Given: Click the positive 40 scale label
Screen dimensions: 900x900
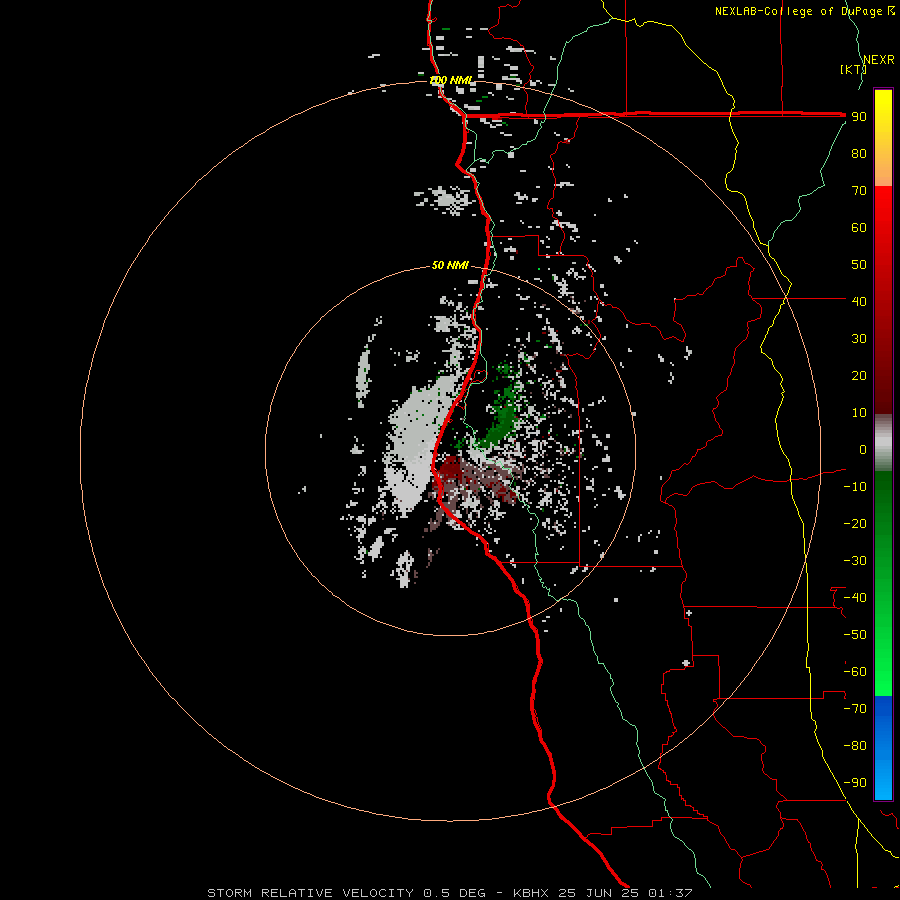Looking at the screenshot, I should pyautogui.click(x=859, y=301).
